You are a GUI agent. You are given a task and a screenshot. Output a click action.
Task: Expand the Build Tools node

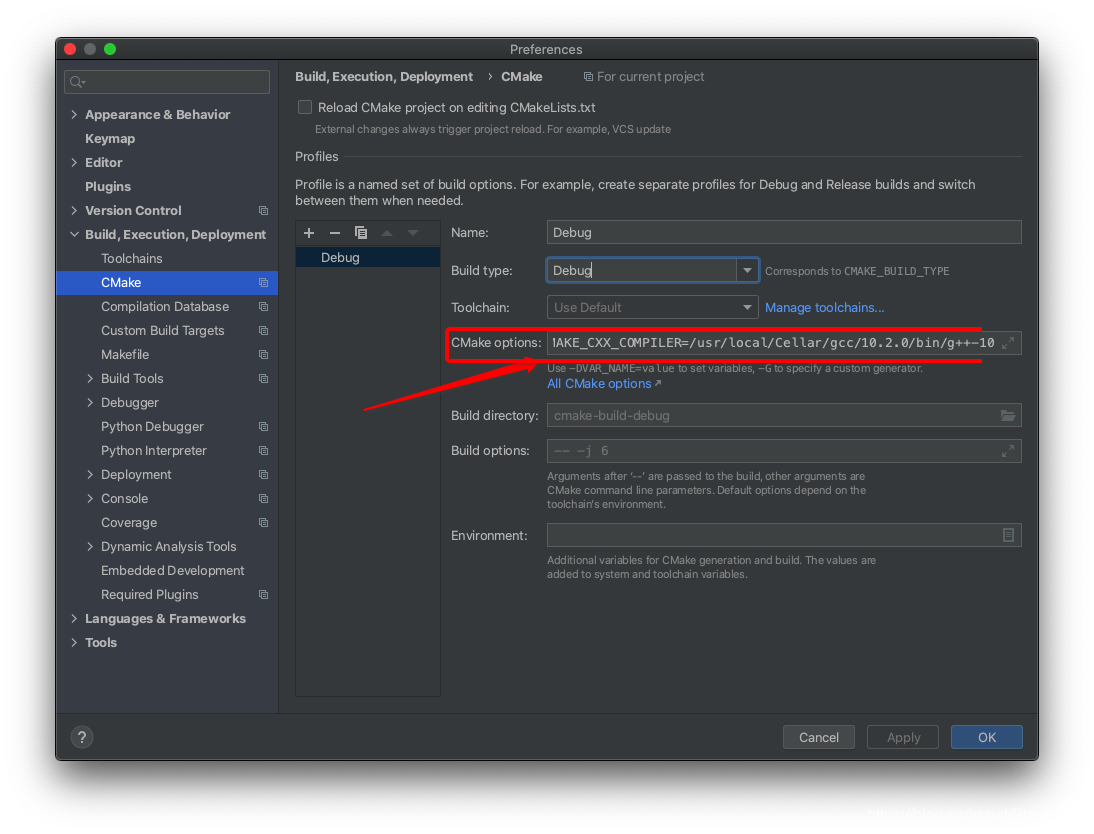click(x=90, y=378)
